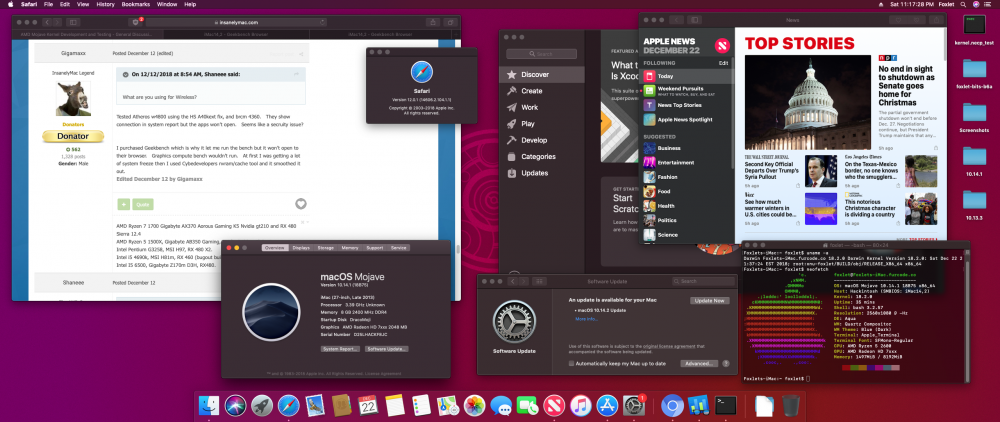The height and width of the screenshot is (422, 1000).
Task: Launch Siri from the Dock
Action: 235,405
